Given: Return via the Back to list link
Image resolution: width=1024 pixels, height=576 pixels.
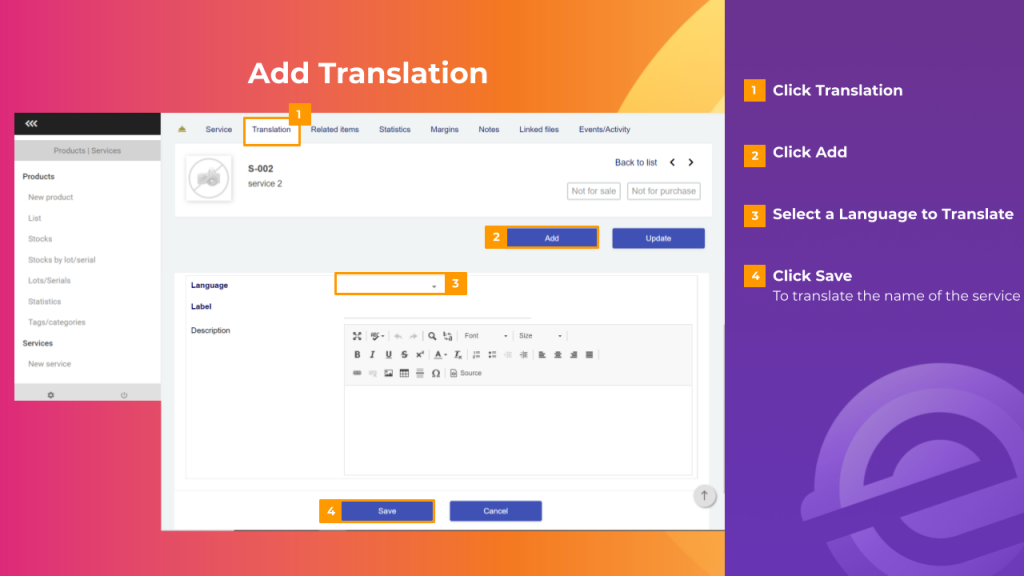Looking at the screenshot, I should (x=636, y=161).
